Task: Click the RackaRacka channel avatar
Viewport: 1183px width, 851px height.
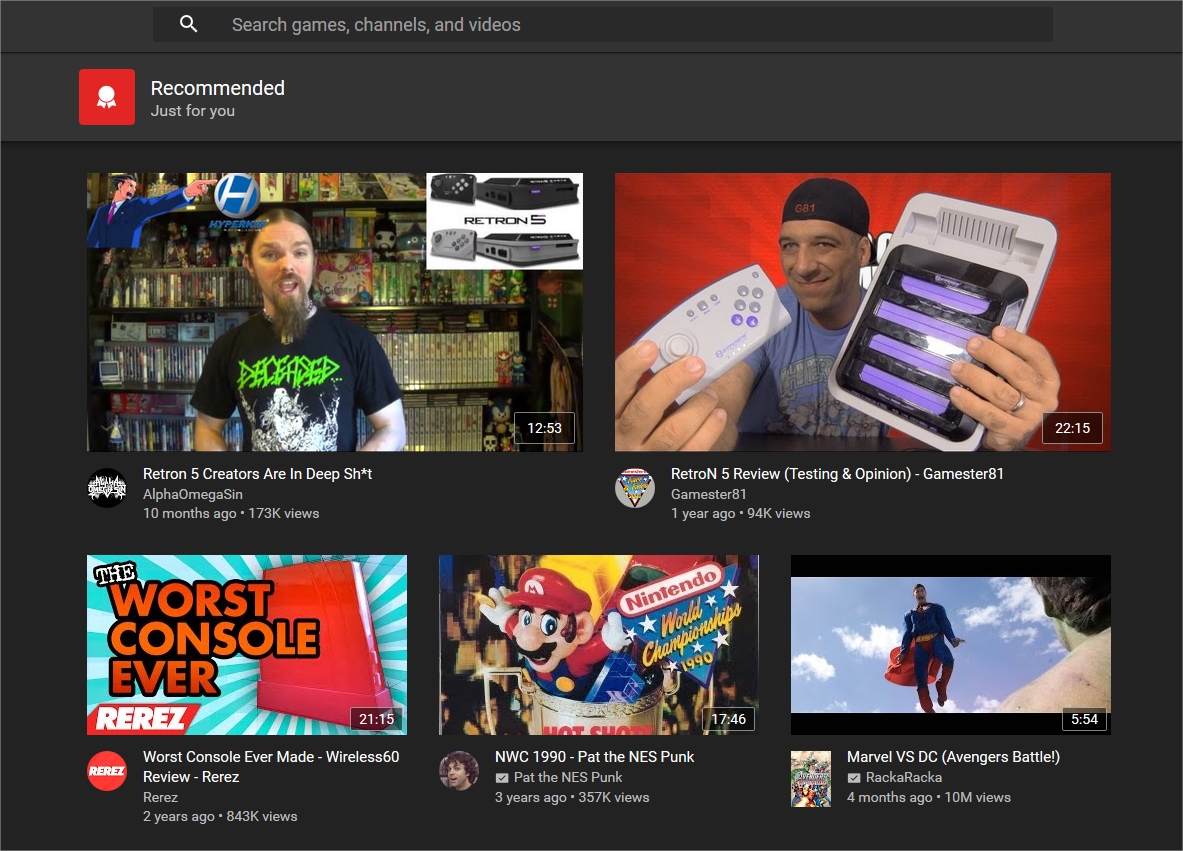Action: click(810, 779)
